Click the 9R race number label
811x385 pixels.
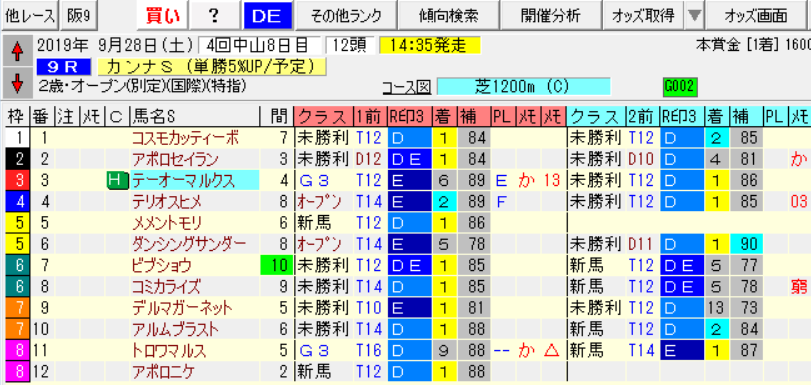[64, 67]
